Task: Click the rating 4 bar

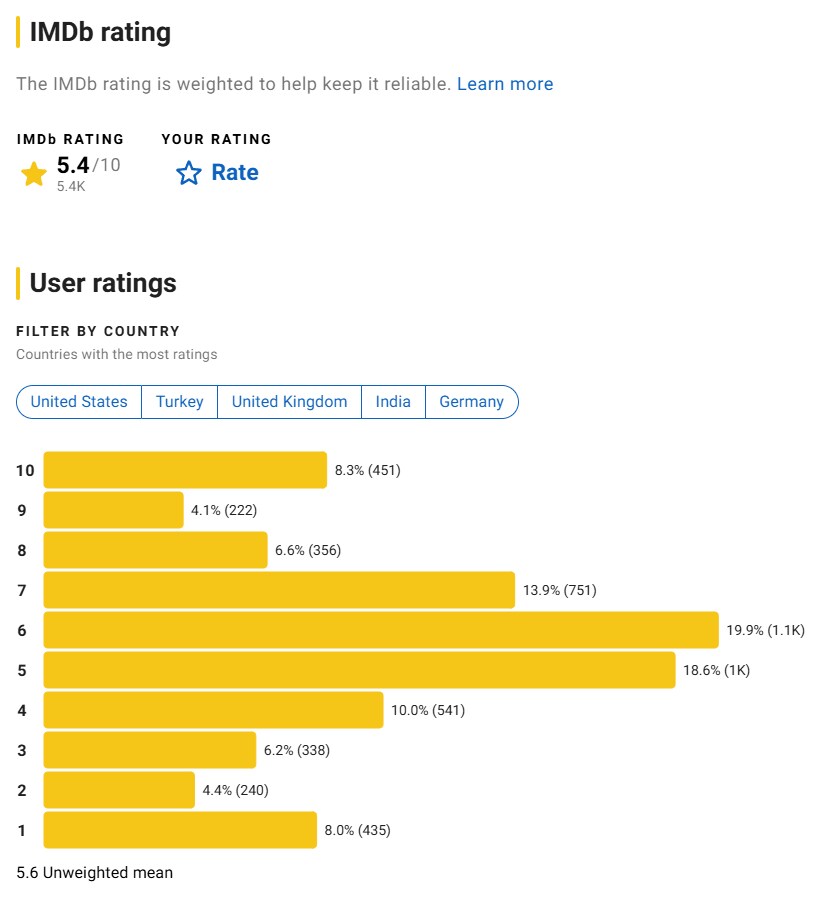Action: coord(210,710)
